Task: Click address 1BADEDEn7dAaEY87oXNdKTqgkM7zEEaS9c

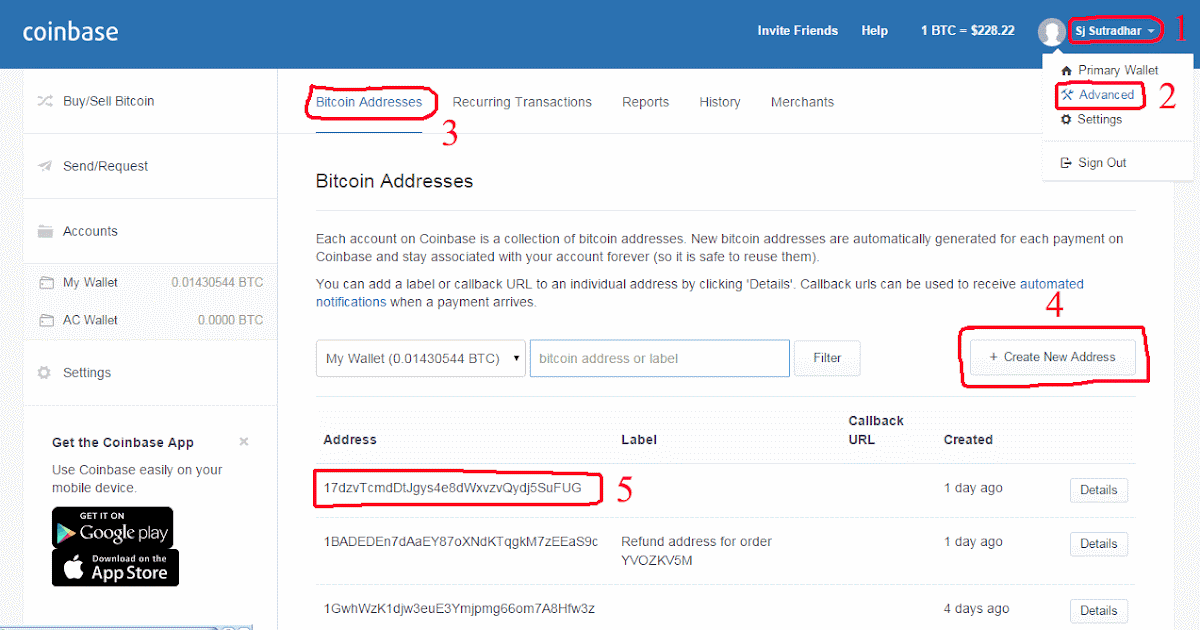Action: 461,541
